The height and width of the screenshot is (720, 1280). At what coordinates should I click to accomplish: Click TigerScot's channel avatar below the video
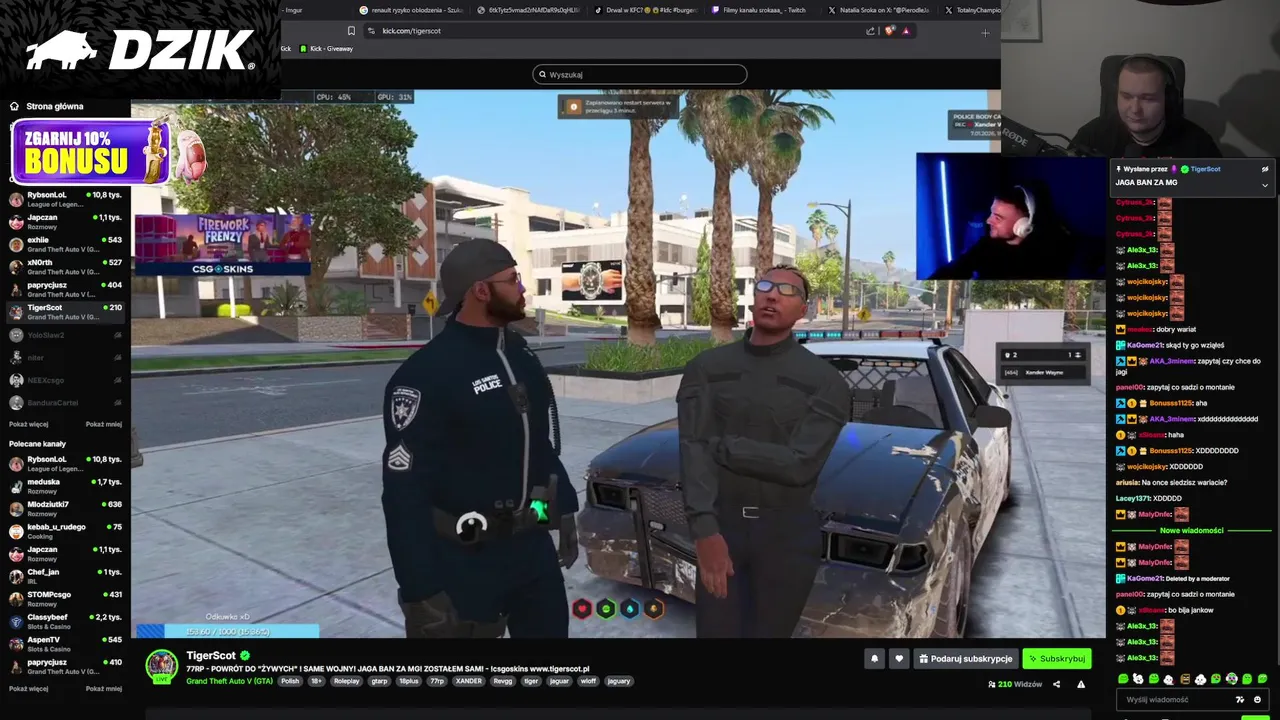162,666
